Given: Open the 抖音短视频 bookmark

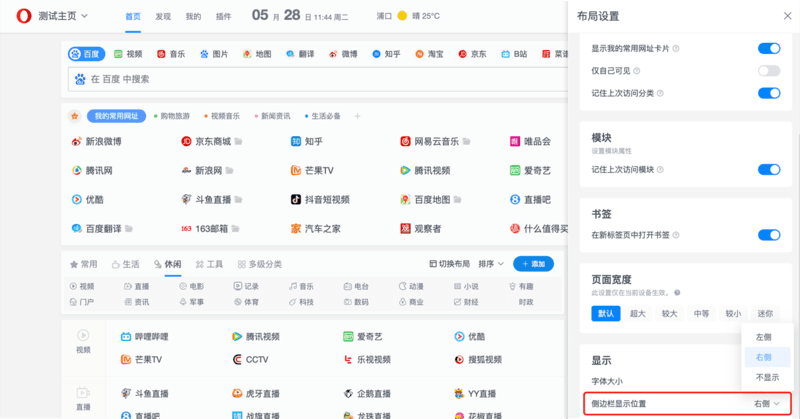Looking at the screenshot, I should [x=320, y=200].
